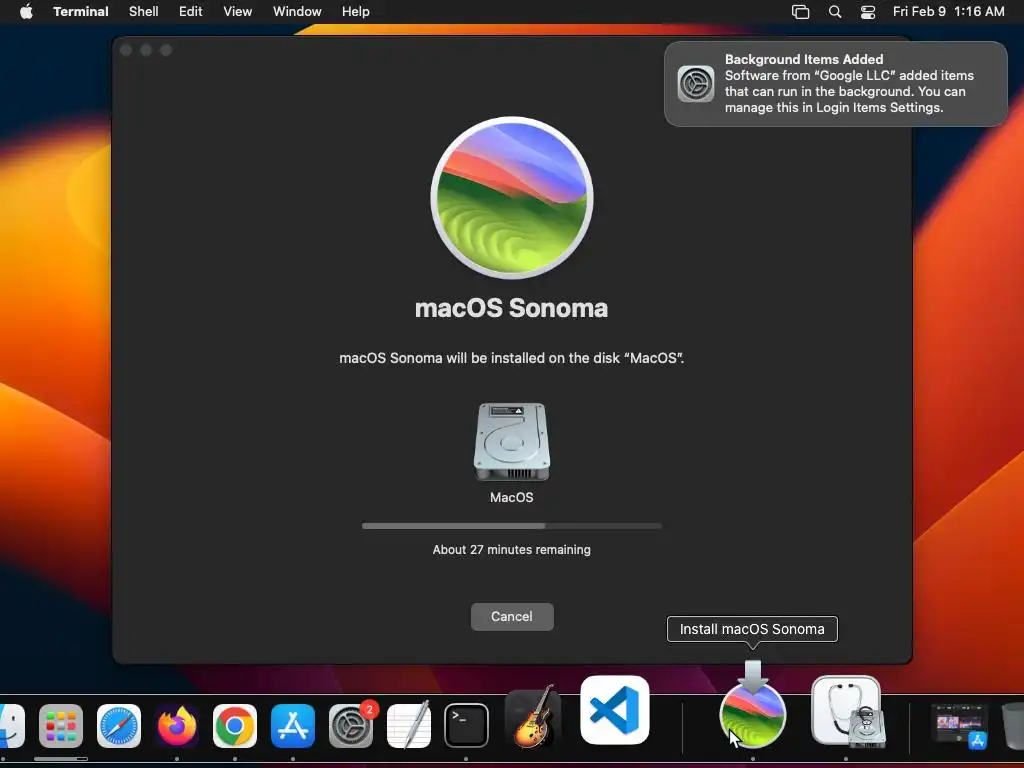This screenshot has height=768, width=1024.
Task: Click the macOS Sonoma title text
Action: coord(512,308)
